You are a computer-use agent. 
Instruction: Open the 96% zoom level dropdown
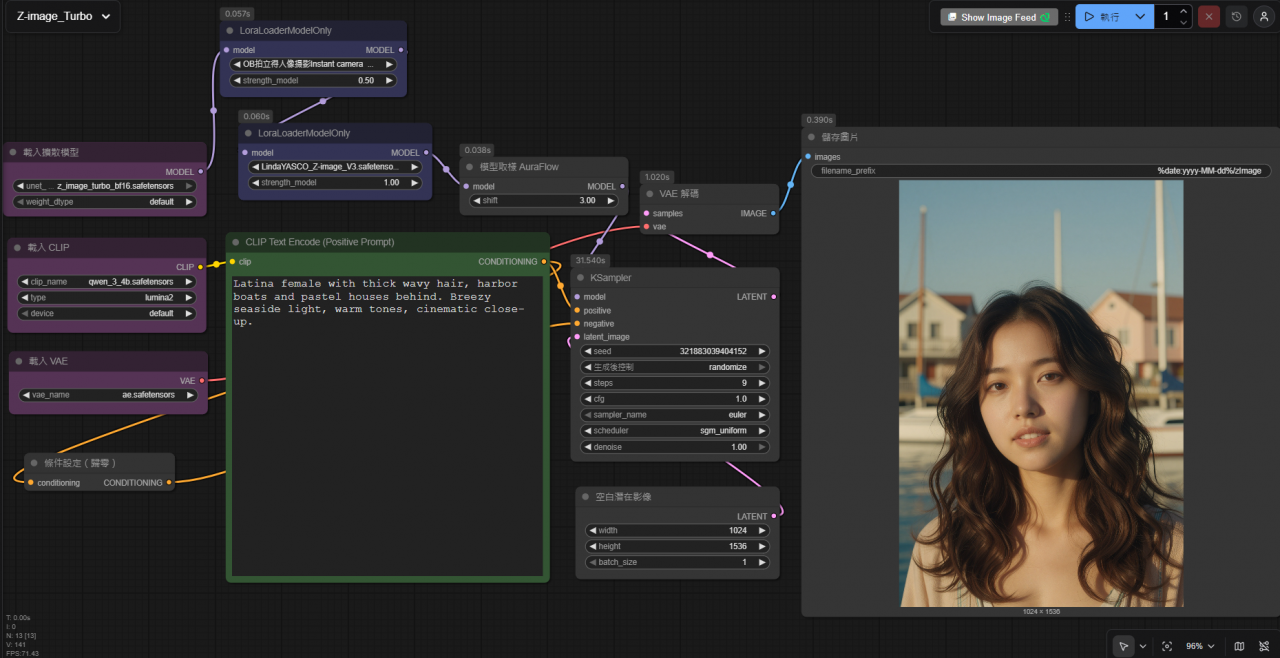click(x=1200, y=646)
